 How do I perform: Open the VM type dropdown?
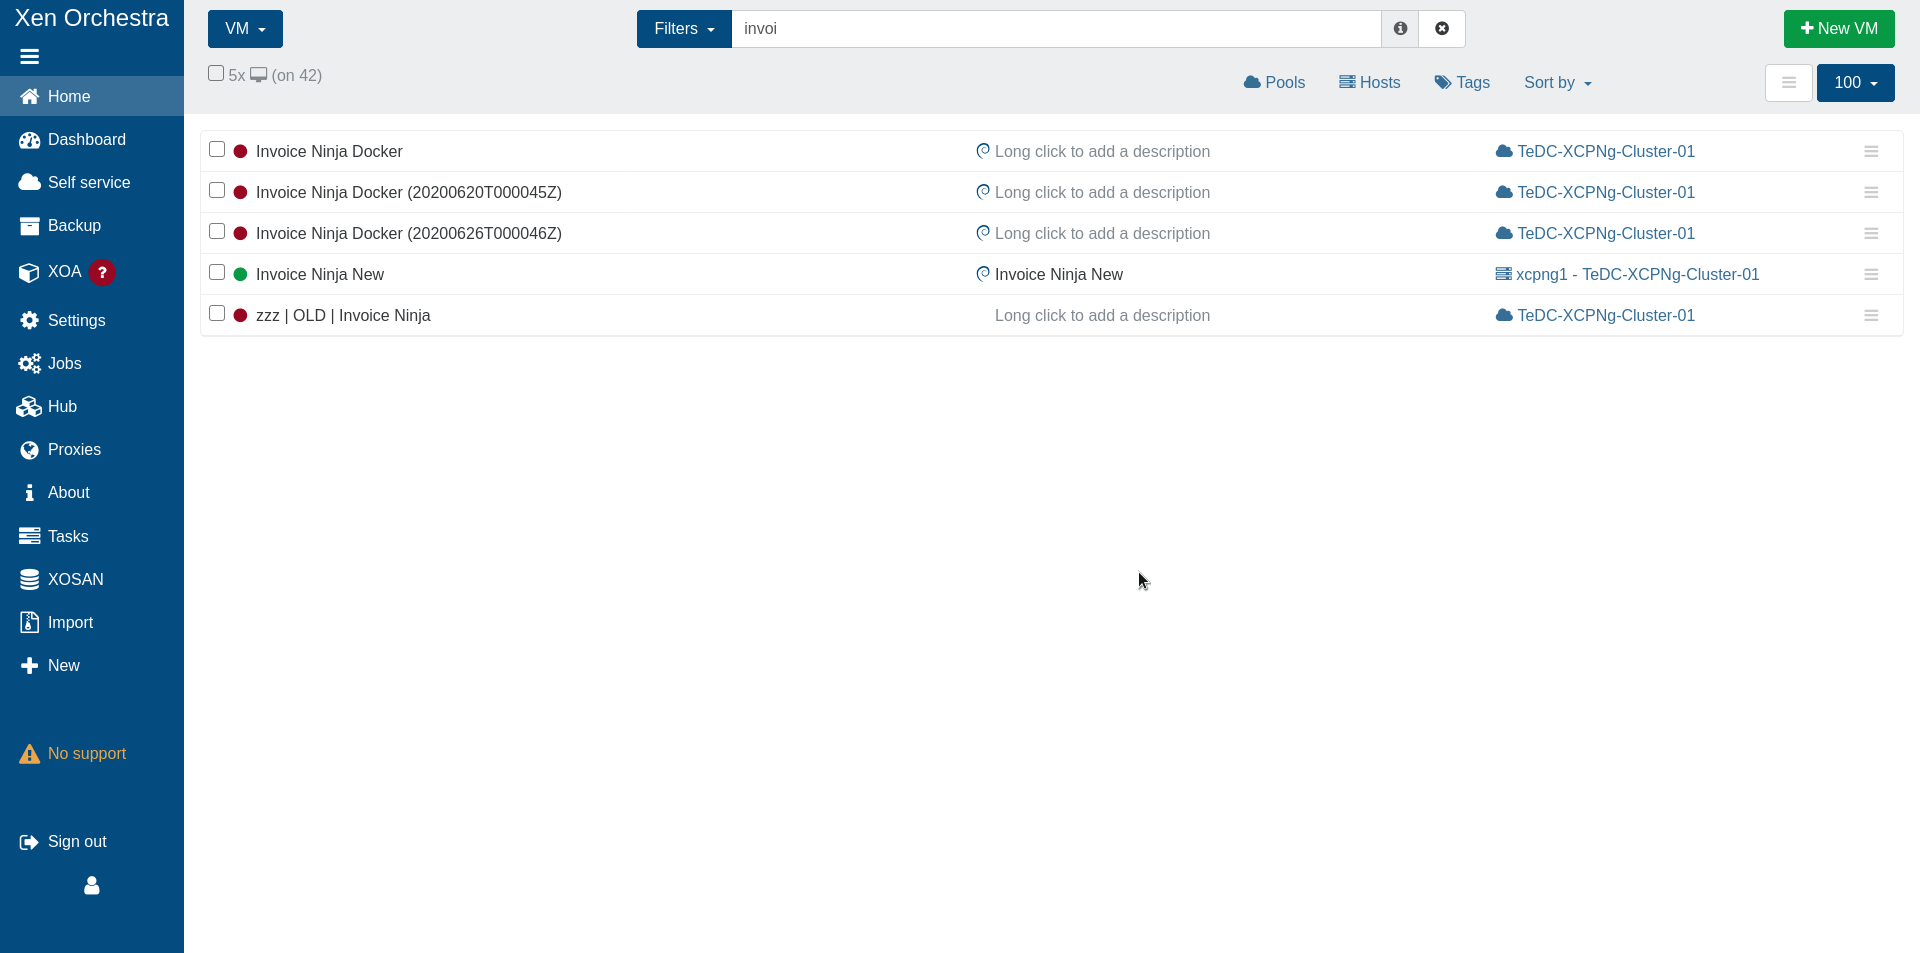click(x=245, y=29)
